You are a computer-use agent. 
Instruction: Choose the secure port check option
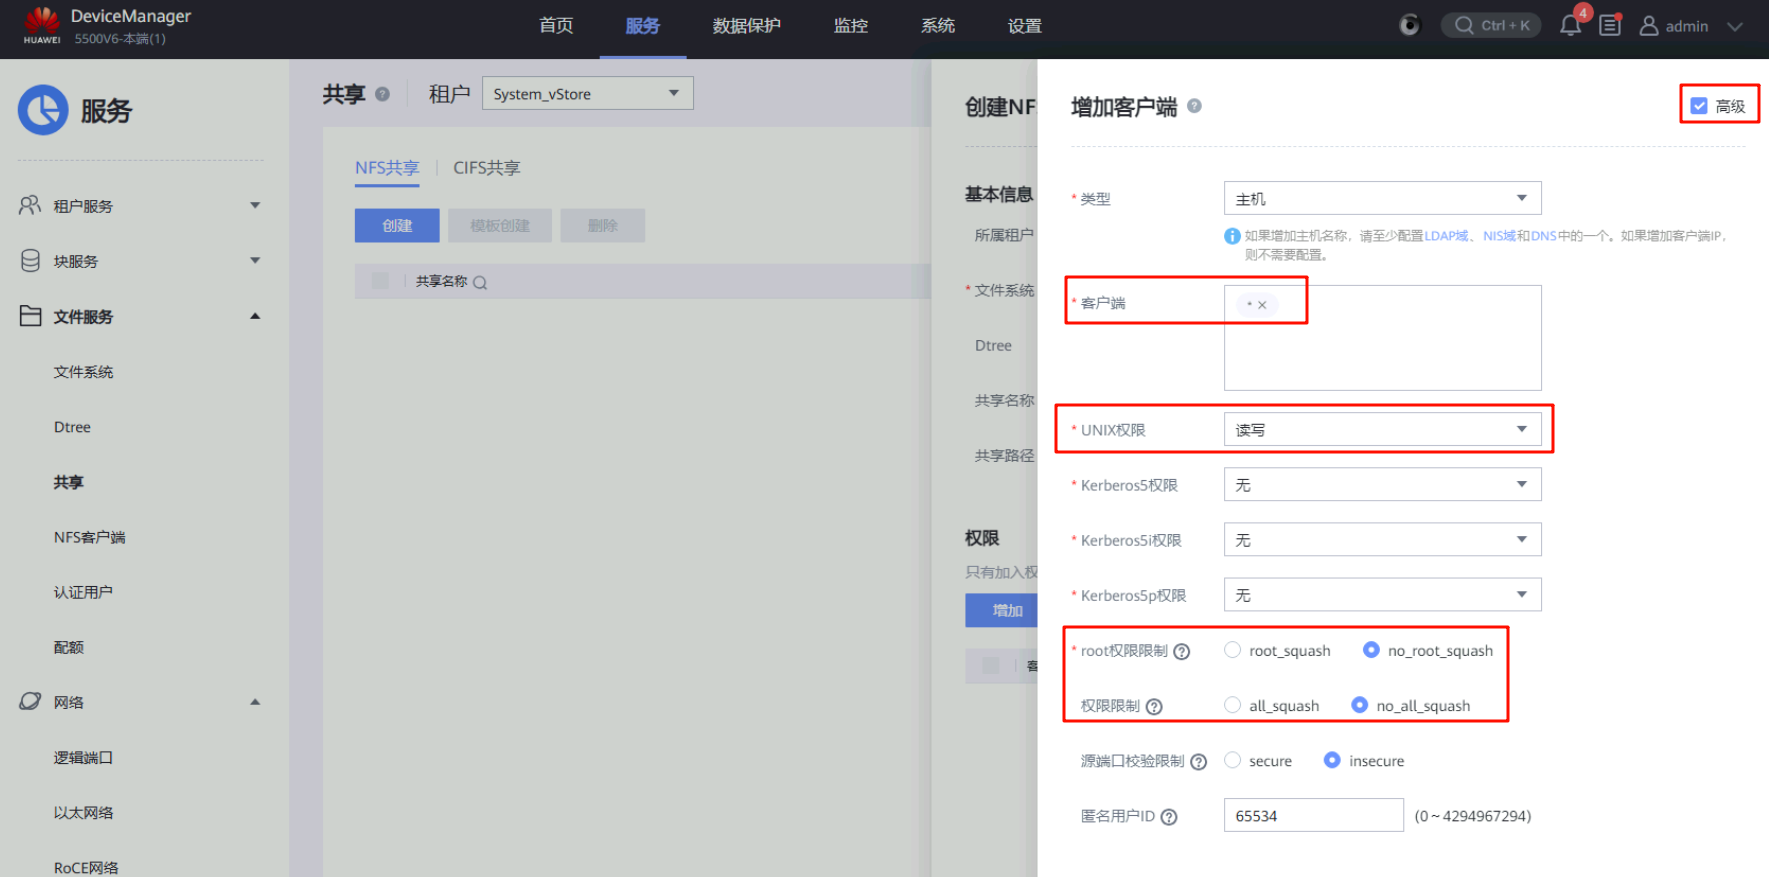coord(1232,760)
